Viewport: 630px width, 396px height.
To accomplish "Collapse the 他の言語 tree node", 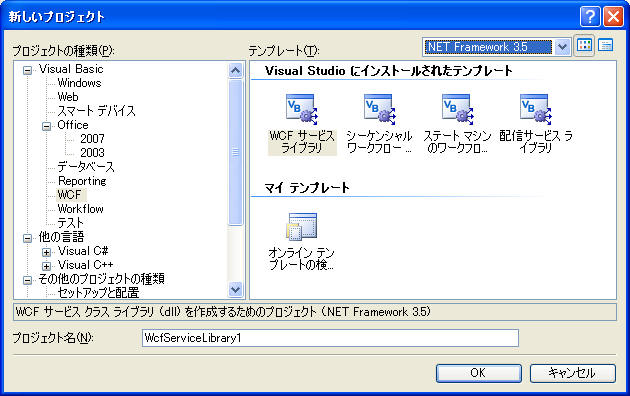I will pyautogui.click(x=27, y=238).
